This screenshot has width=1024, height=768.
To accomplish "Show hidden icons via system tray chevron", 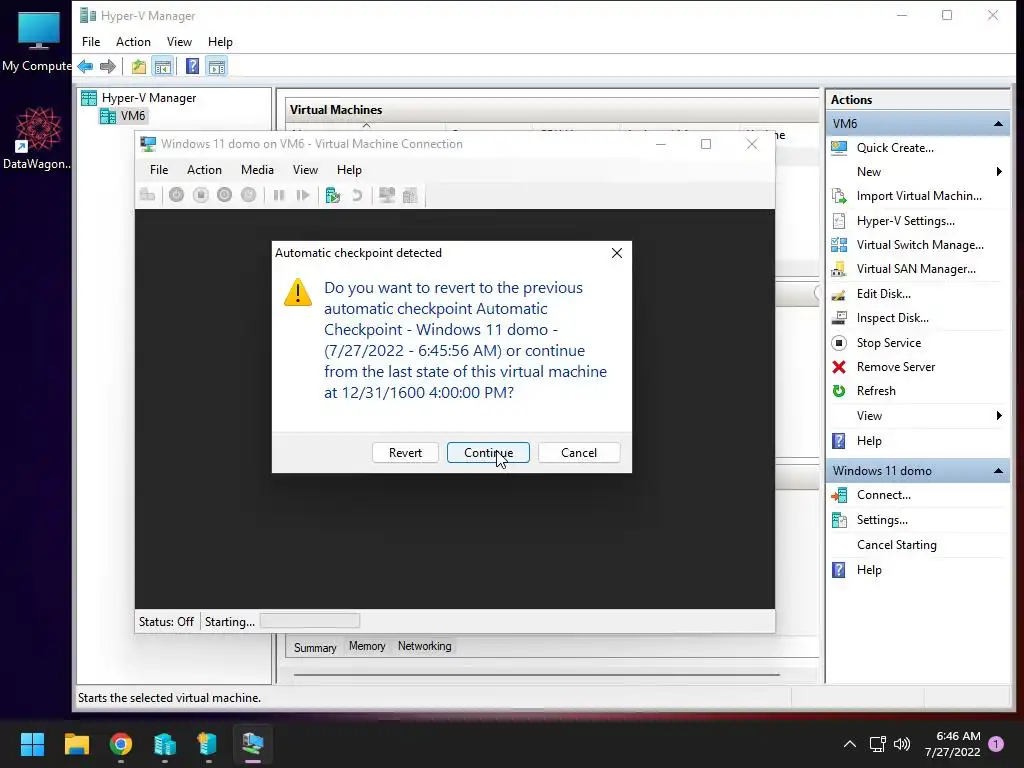I will click(850, 744).
